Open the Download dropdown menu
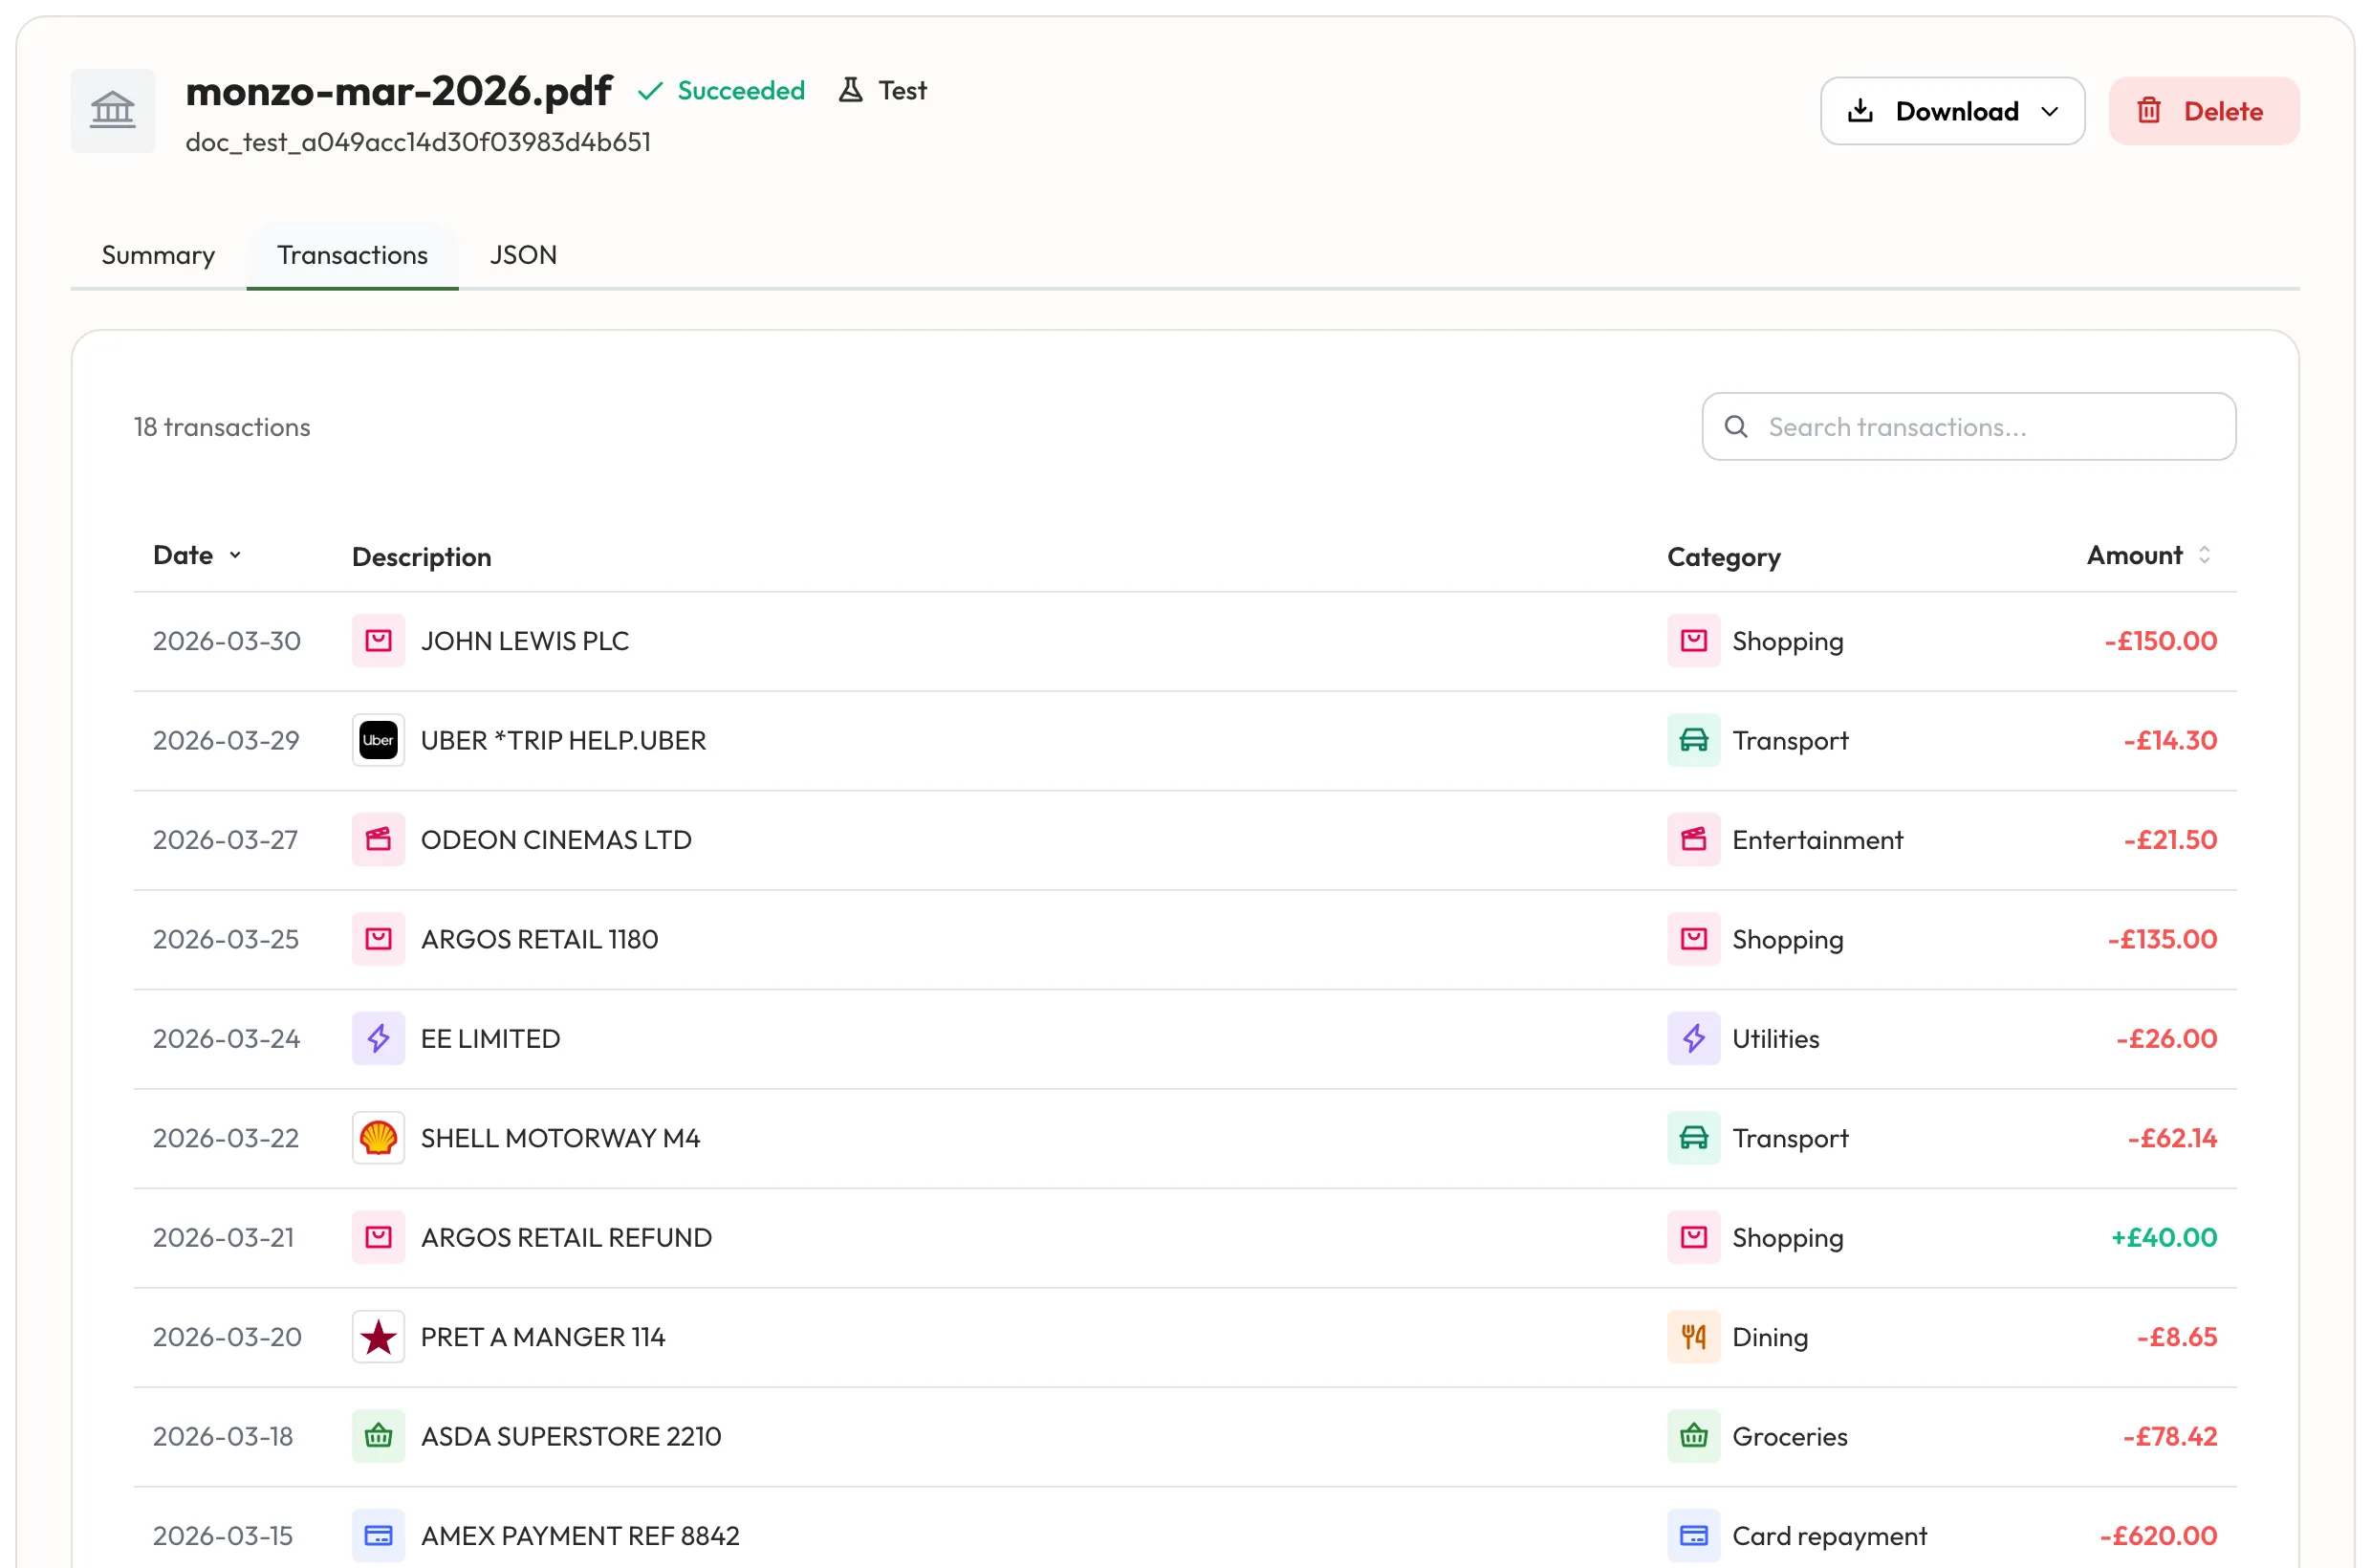This screenshot has height=1568, width=2371. tap(1952, 111)
